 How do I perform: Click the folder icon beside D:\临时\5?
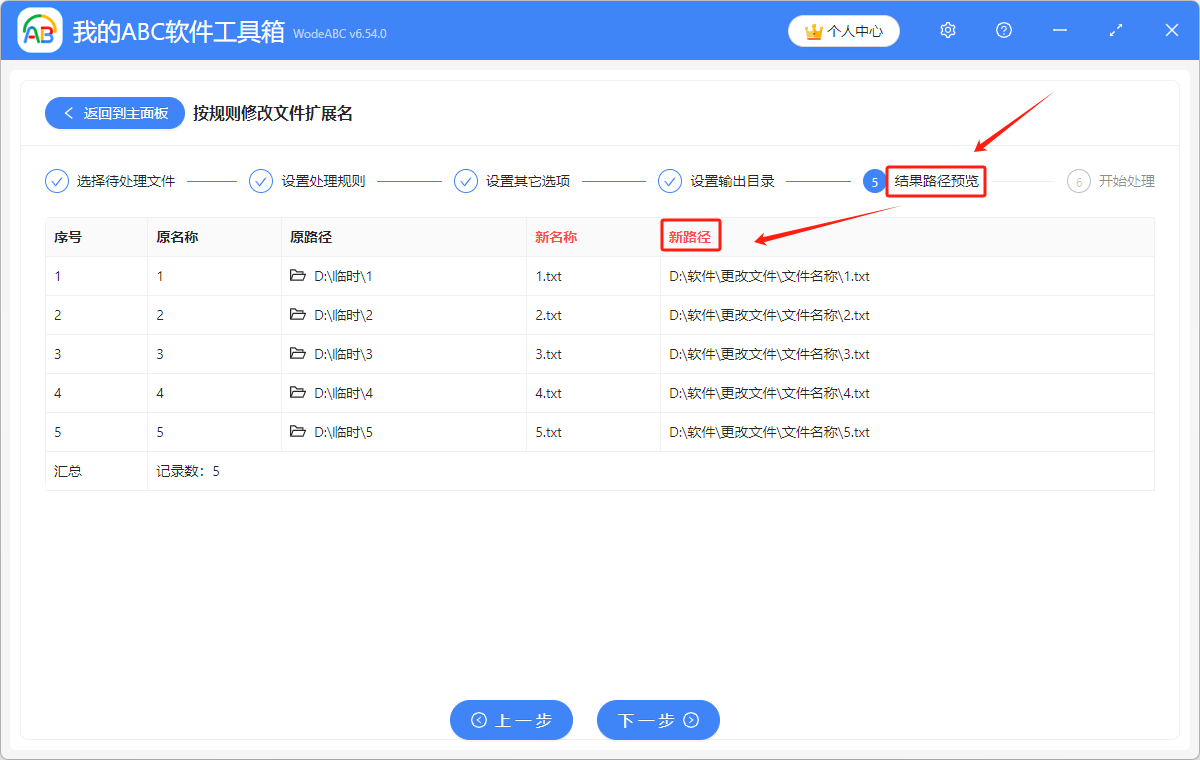coord(299,432)
